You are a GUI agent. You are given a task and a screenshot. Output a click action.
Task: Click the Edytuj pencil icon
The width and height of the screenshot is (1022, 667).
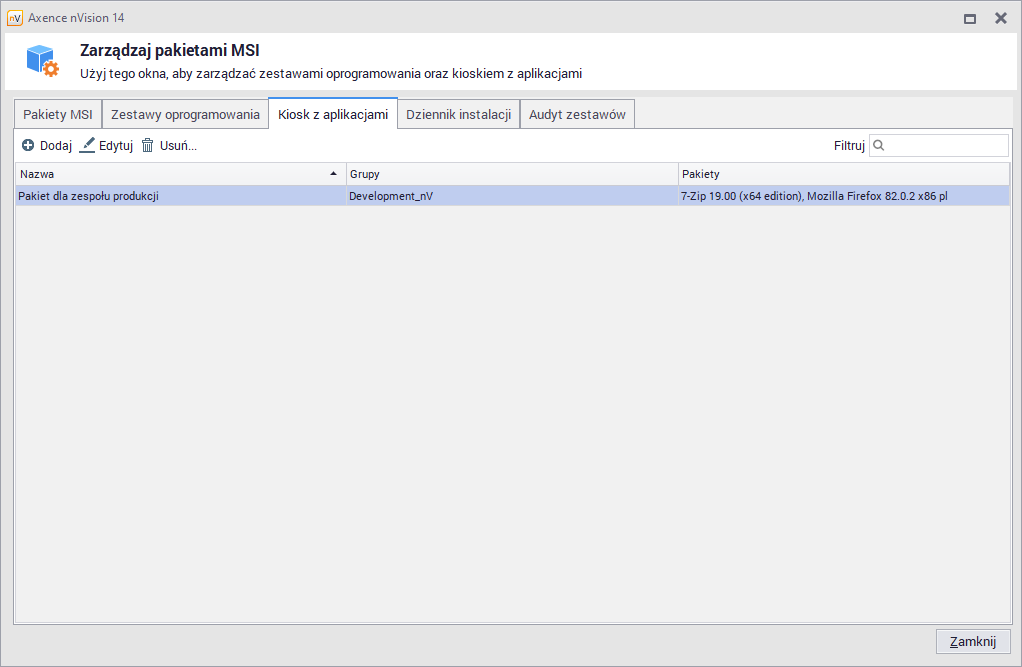[88, 145]
